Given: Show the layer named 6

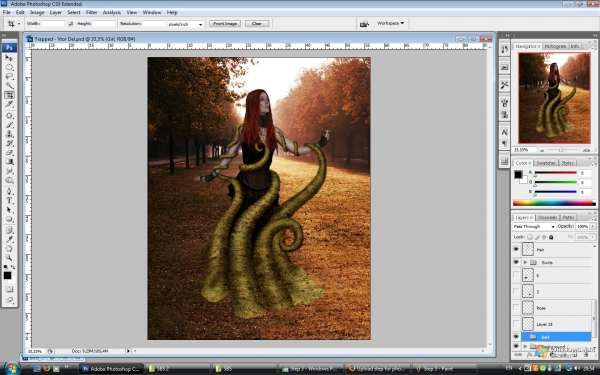Looking at the screenshot, I should click(x=516, y=275).
